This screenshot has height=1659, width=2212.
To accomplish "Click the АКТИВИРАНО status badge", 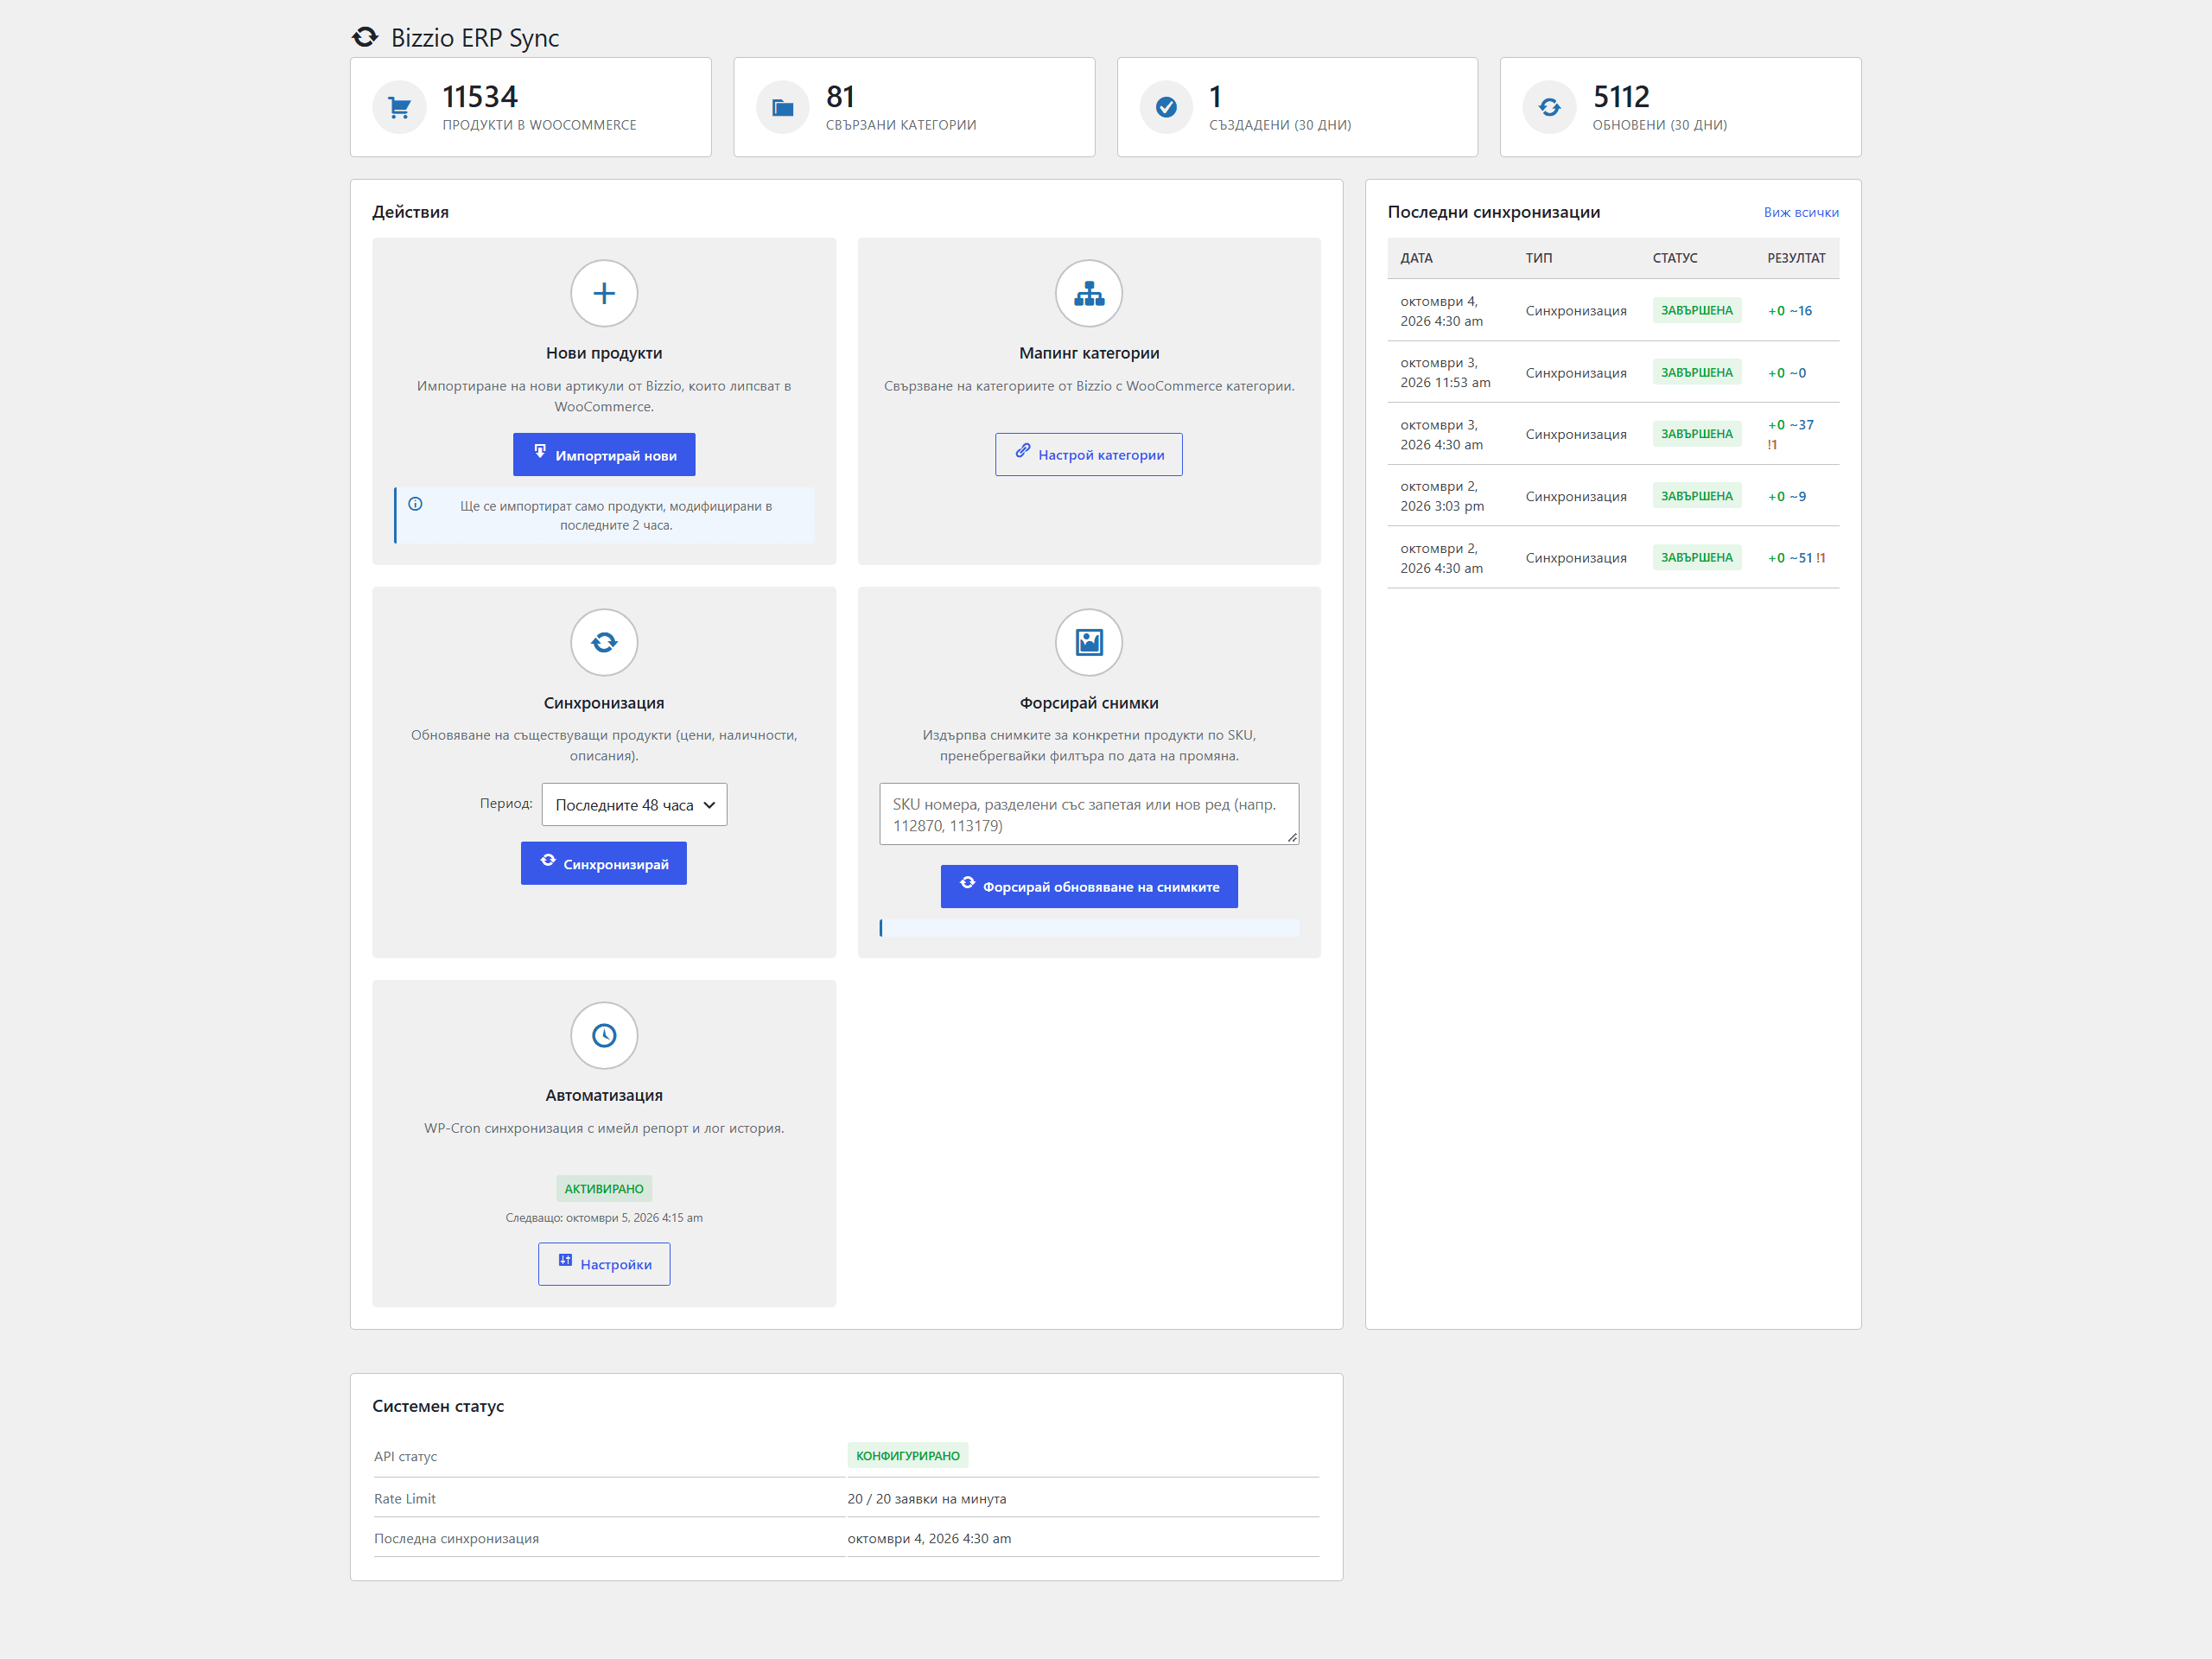I will coord(604,1188).
